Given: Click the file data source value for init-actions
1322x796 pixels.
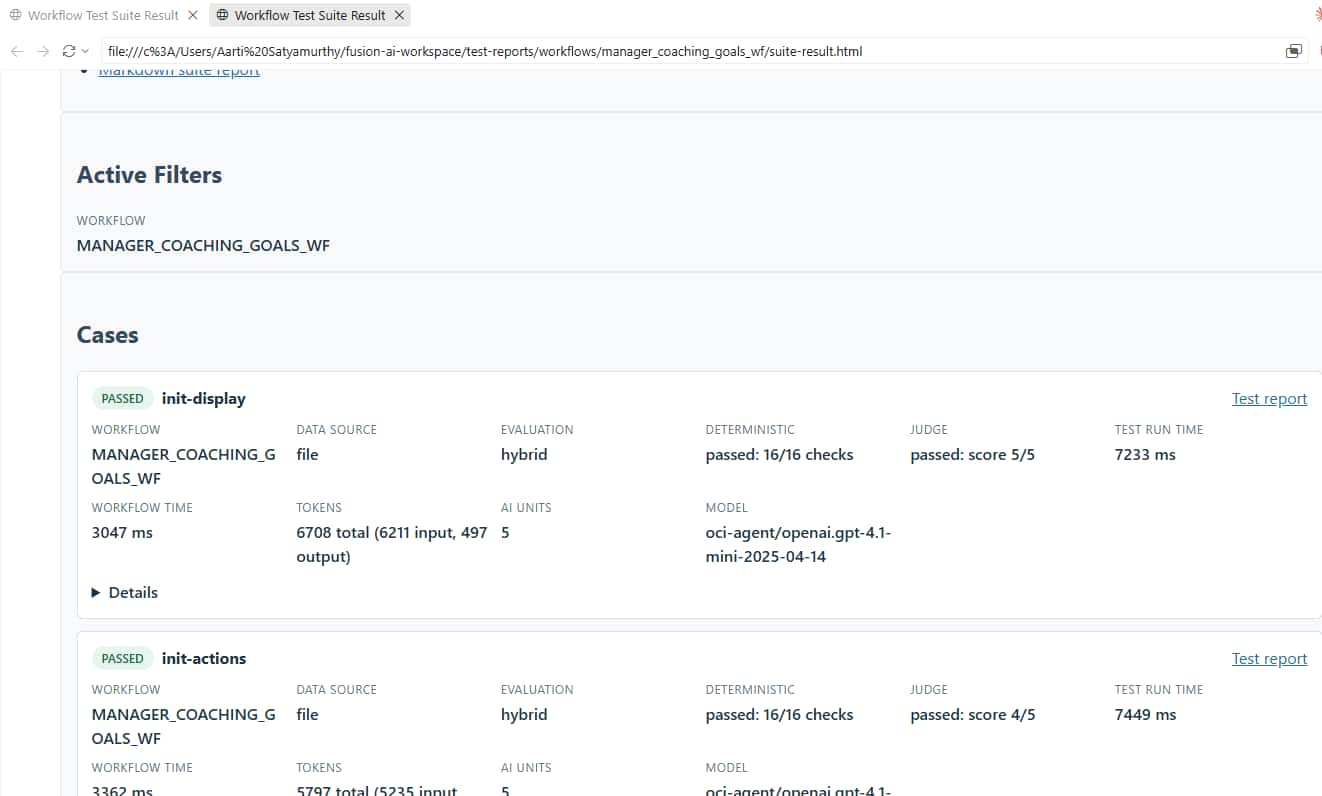Looking at the screenshot, I should pos(307,714).
